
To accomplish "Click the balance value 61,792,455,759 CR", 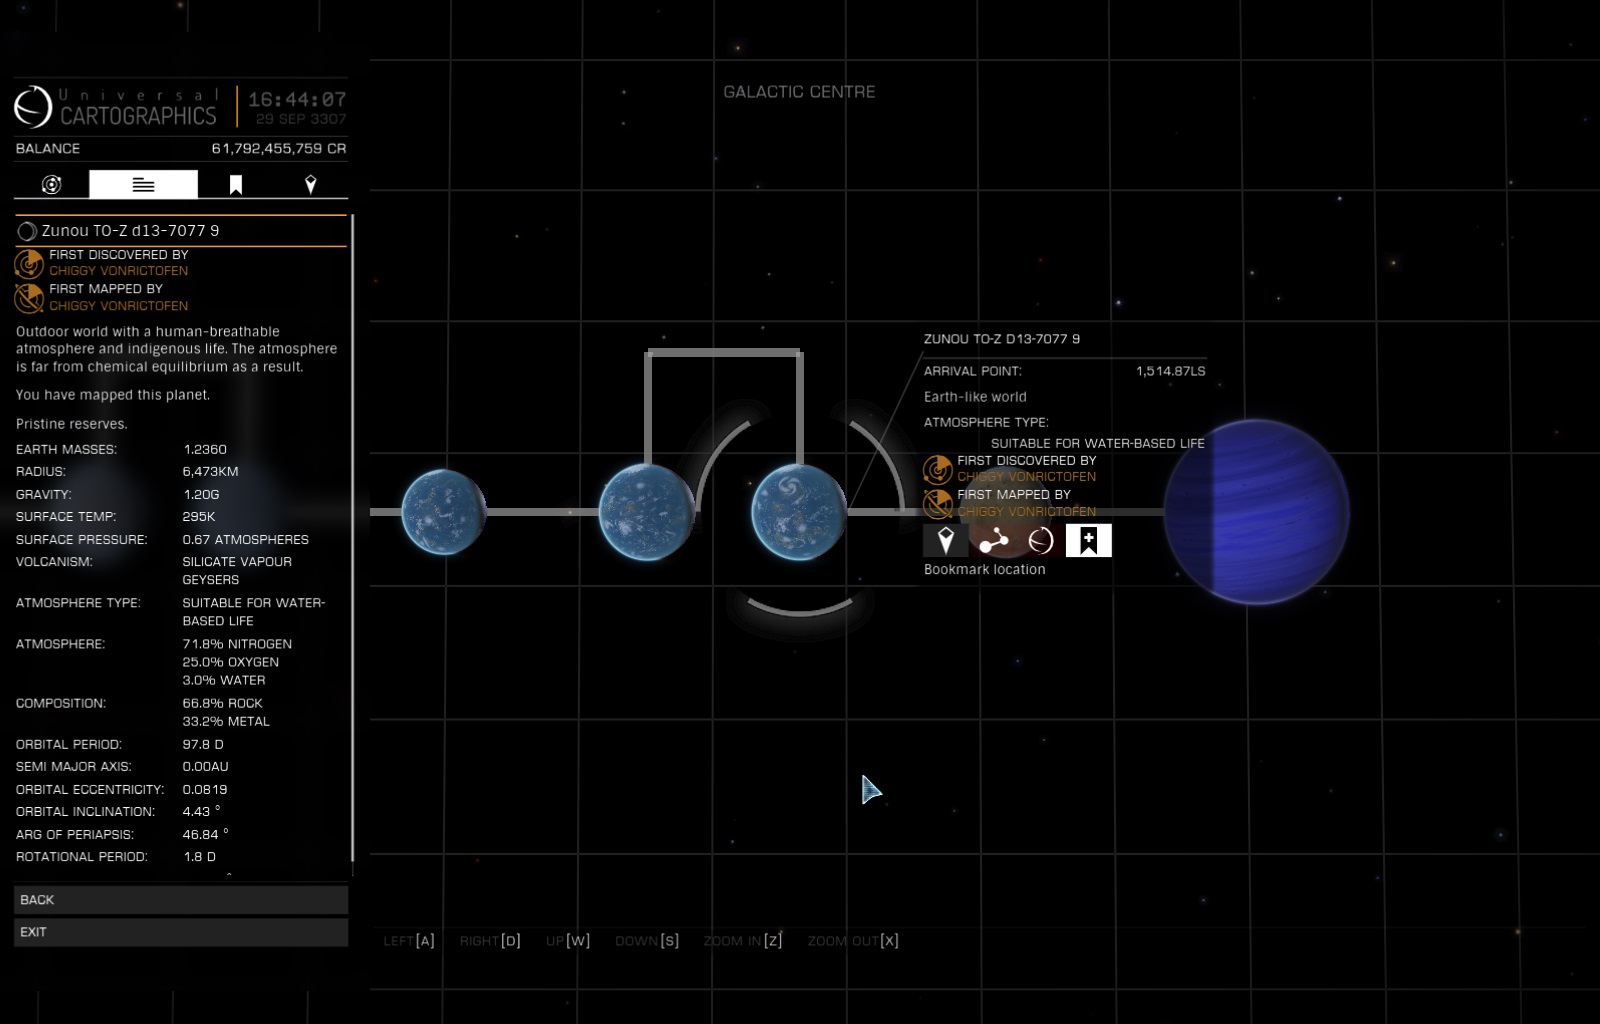I will click(x=279, y=148).
